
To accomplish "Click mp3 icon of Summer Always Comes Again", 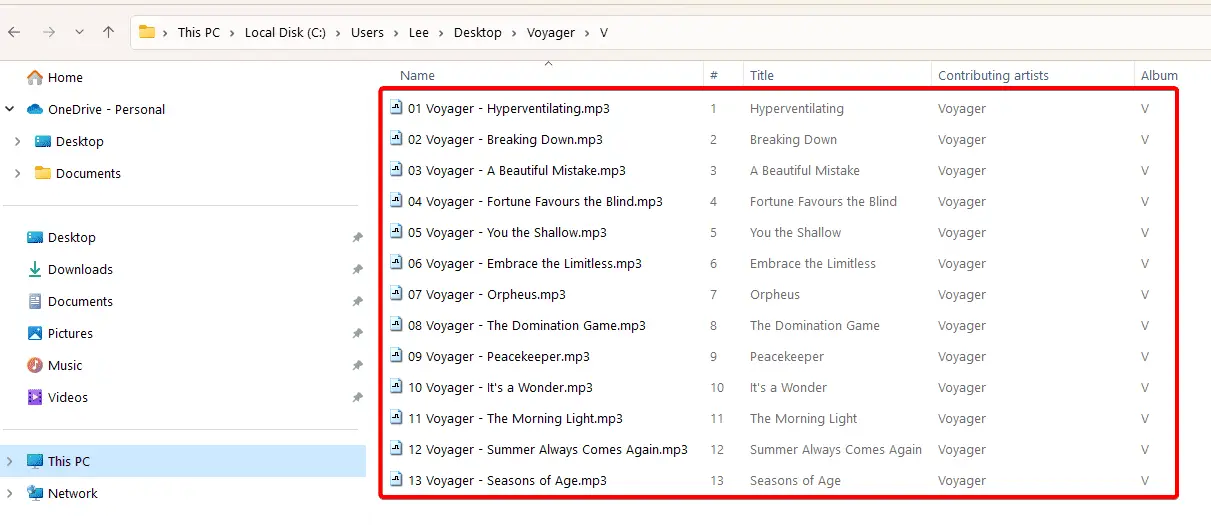I will 396,449.
